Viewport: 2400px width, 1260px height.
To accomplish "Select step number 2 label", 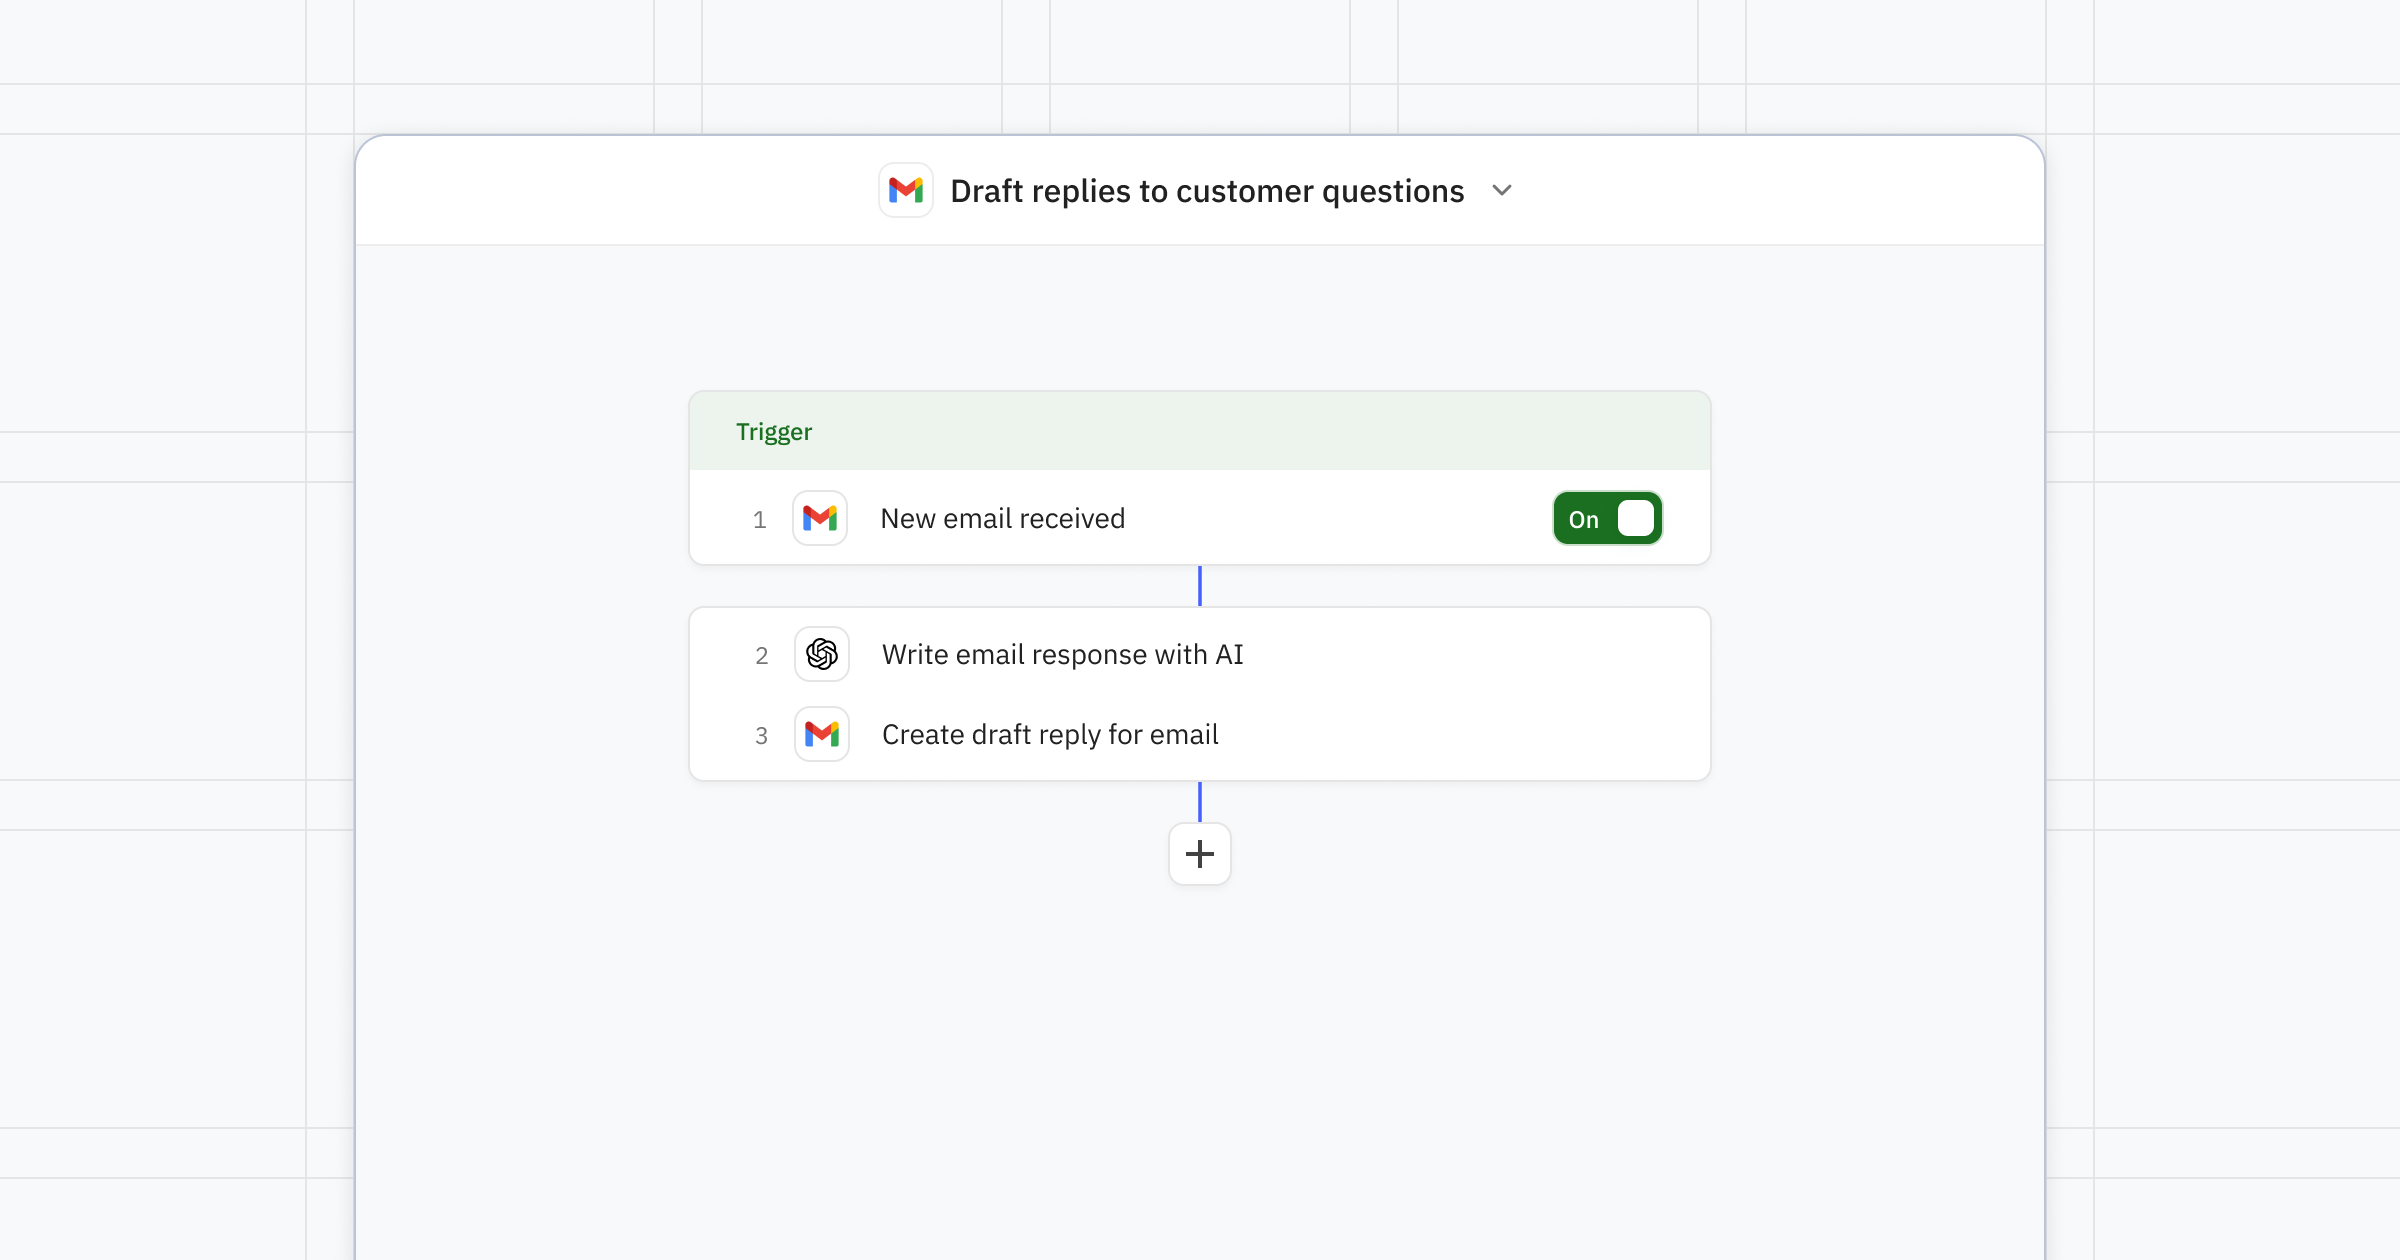I will [762, 656].
